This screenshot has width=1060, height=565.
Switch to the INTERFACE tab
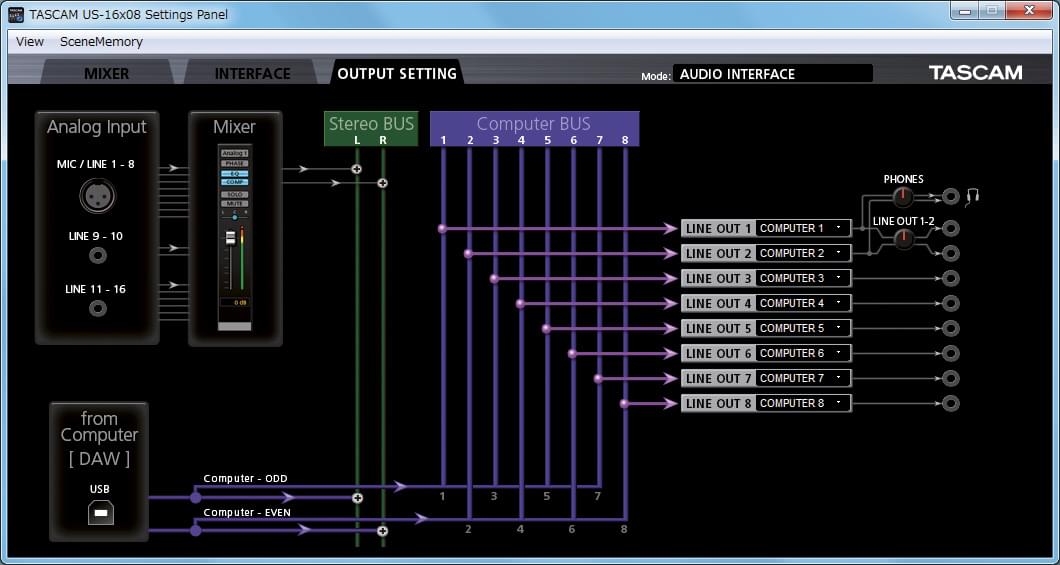pyautogui.click(x=252, y=74)
